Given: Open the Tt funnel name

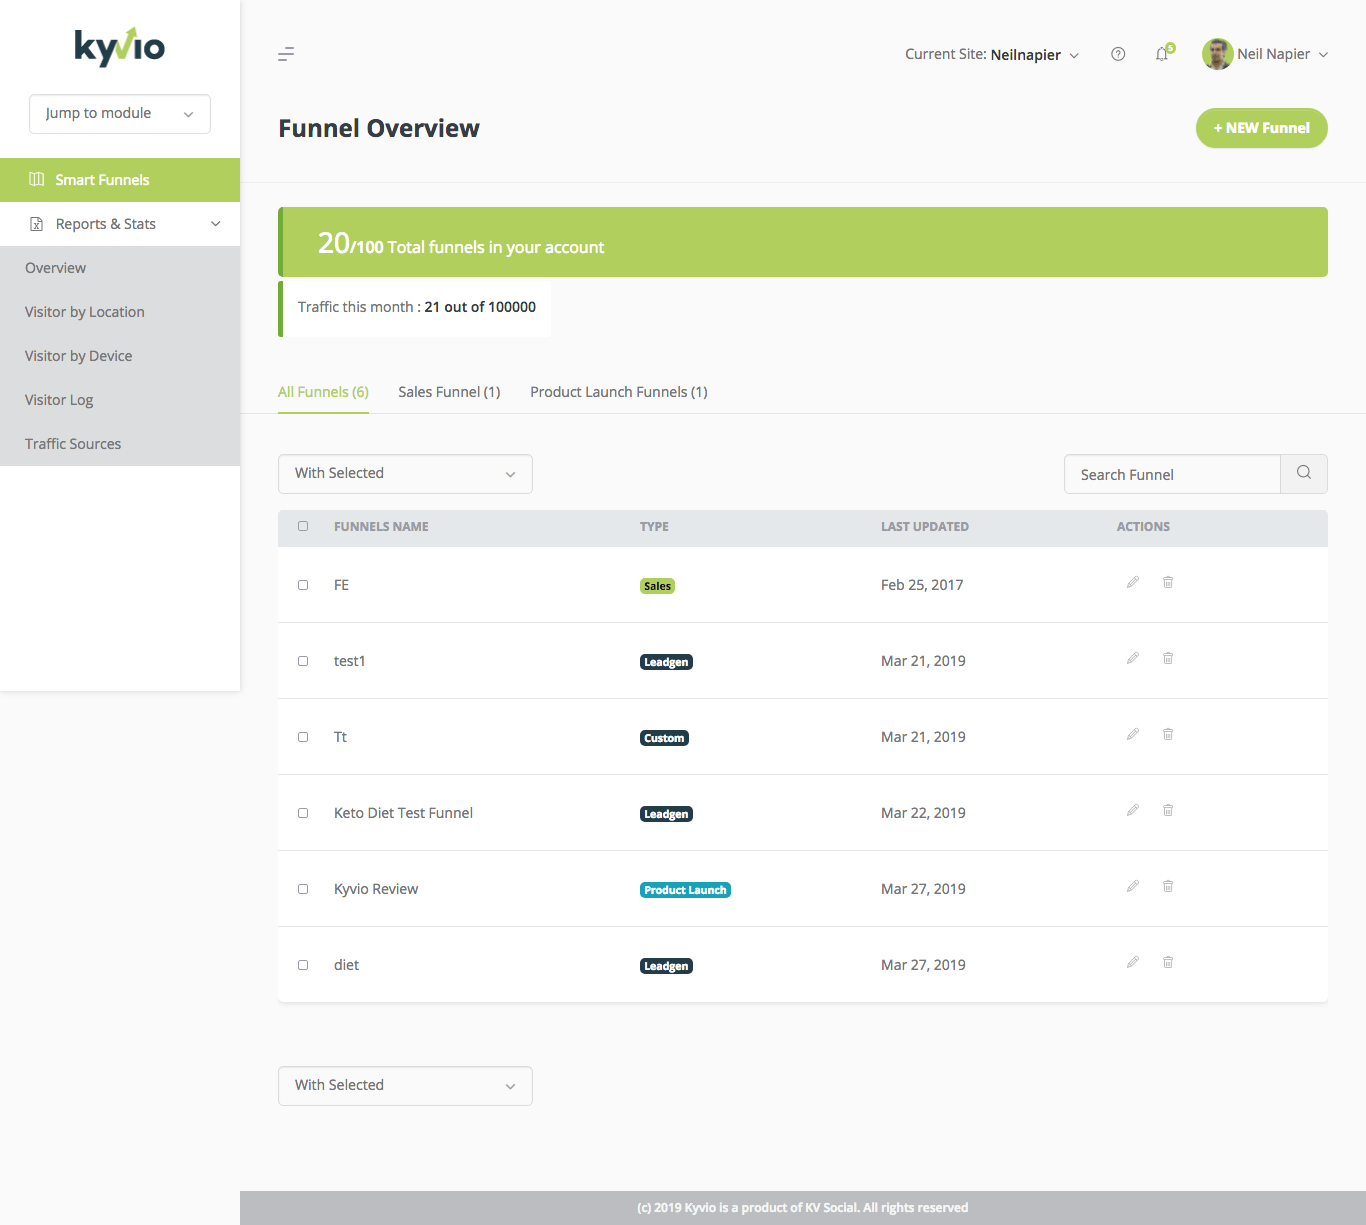Looking at the screenshot, I should (340, 737).
